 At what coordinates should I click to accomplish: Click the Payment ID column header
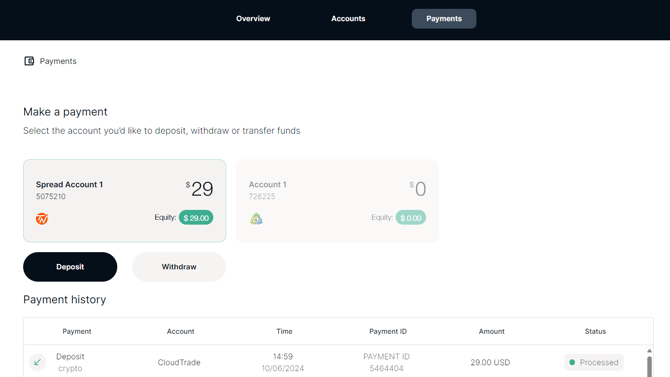coord(388,331)
